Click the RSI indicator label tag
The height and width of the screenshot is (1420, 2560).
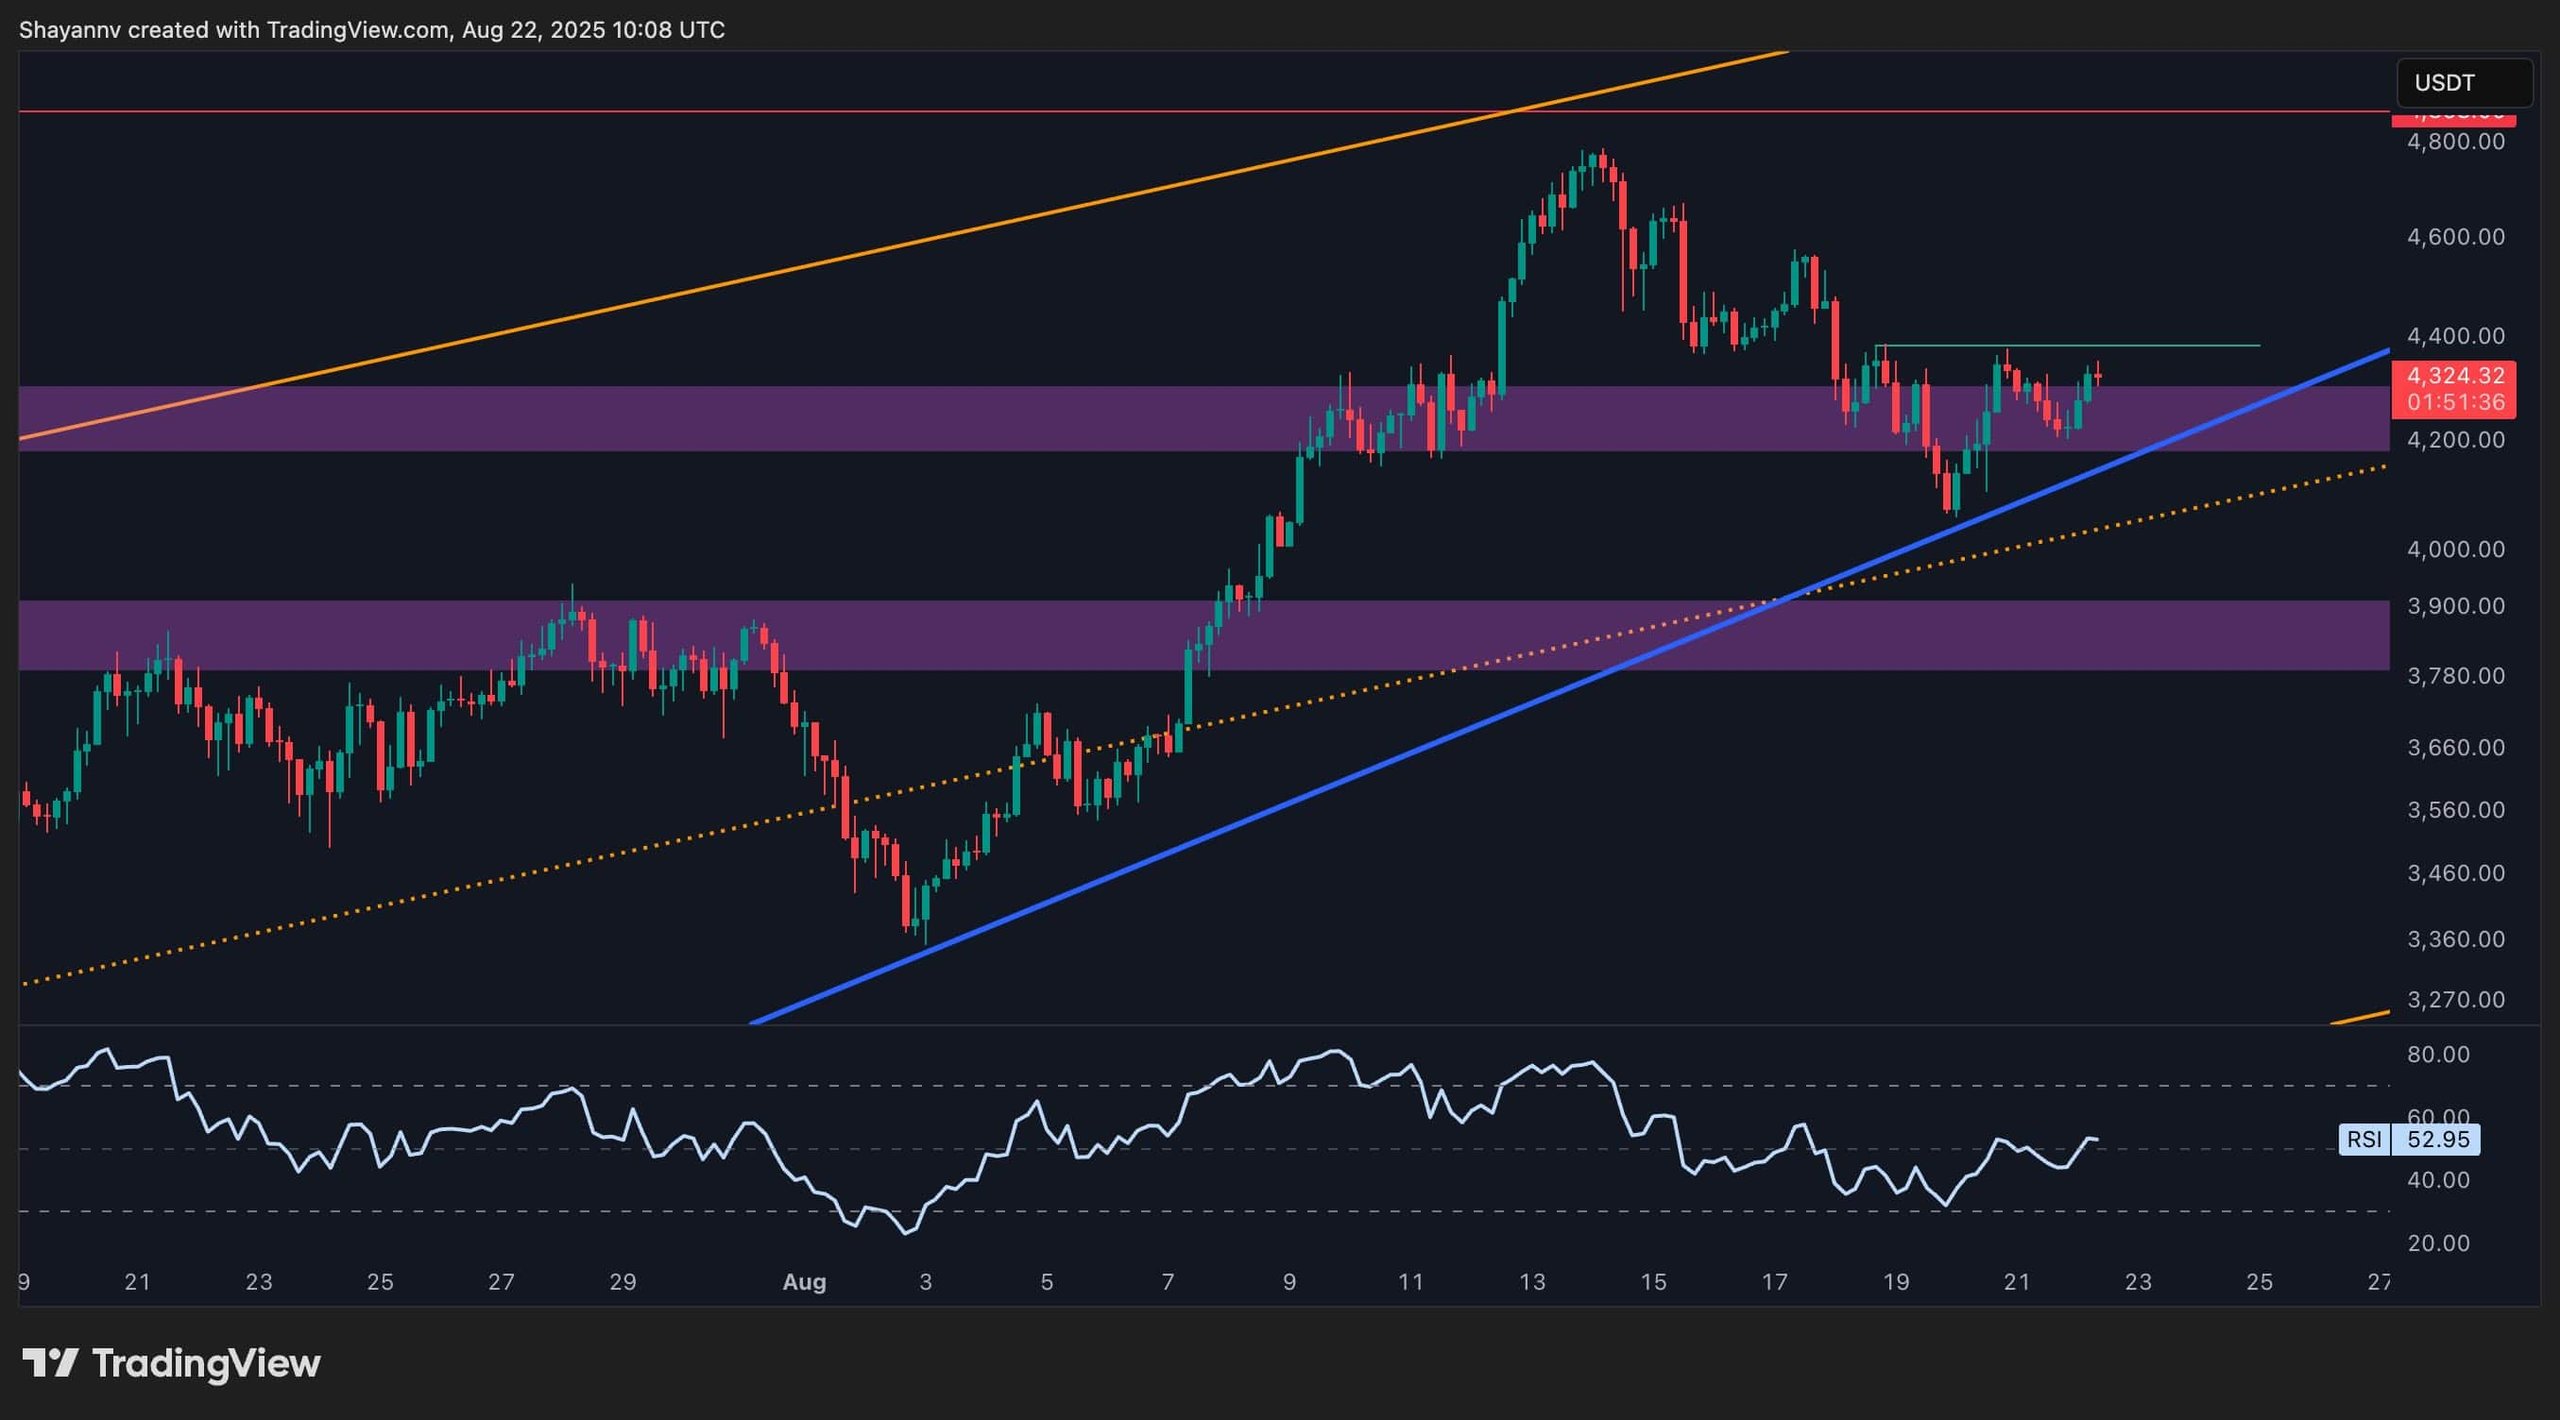click(2364, 1139)
